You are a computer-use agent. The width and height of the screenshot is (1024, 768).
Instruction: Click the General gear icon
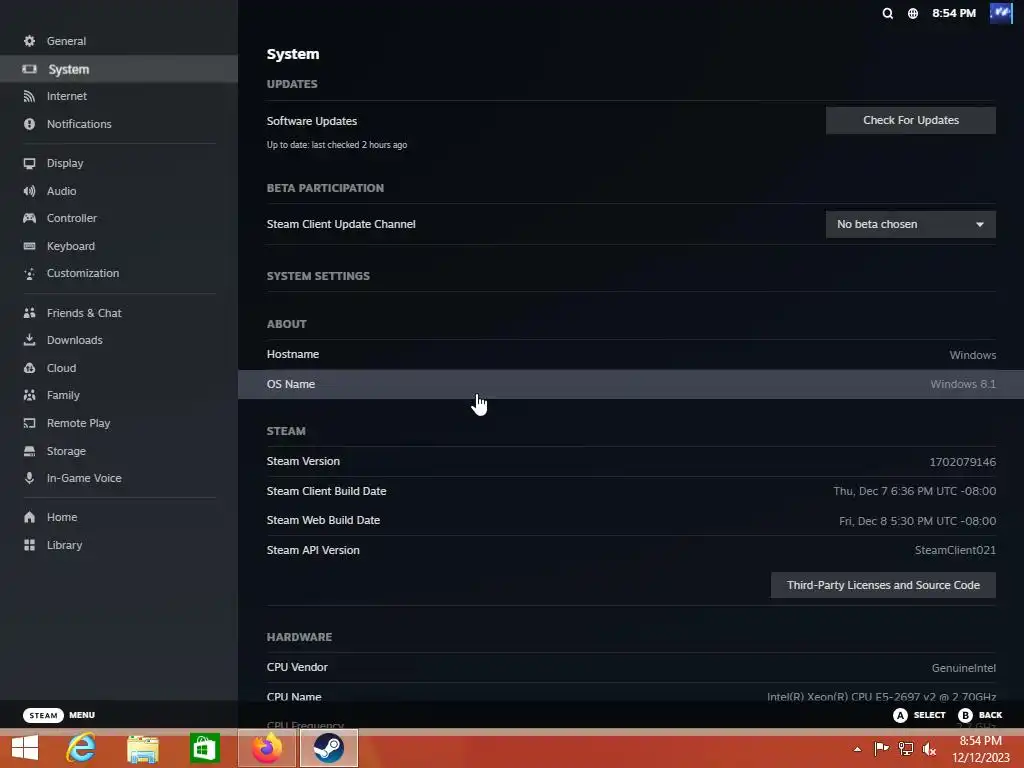point(29,41)
